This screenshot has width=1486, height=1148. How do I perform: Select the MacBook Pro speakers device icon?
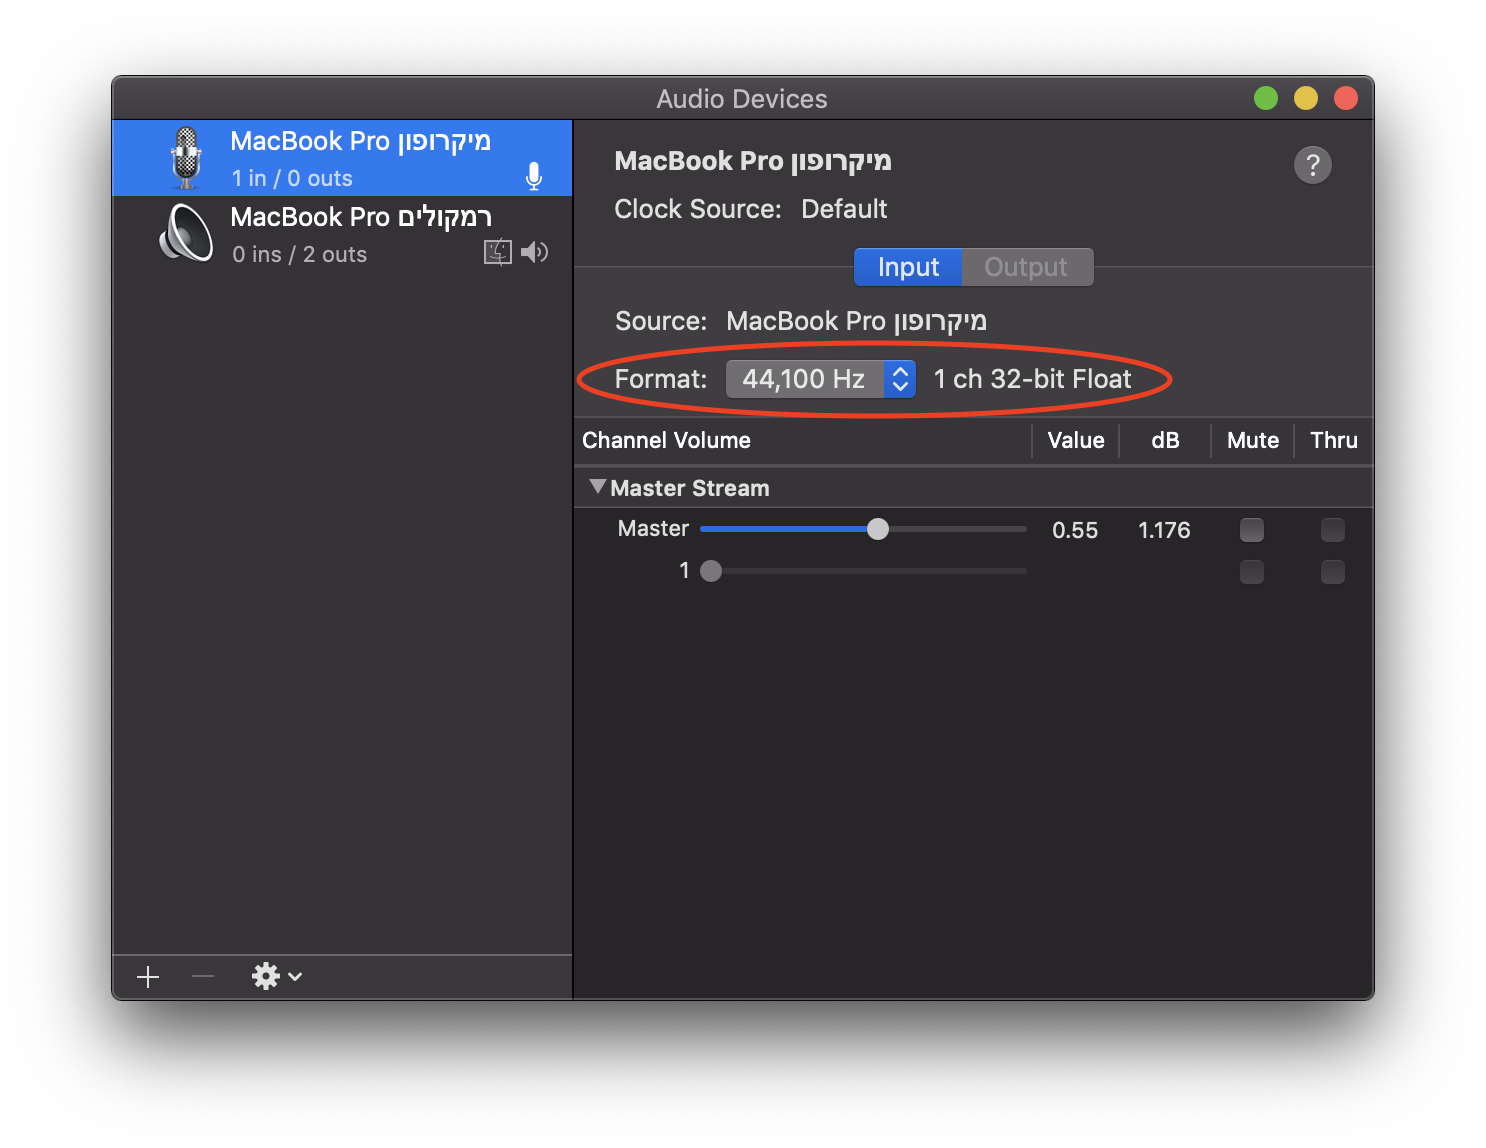(187, 234)
